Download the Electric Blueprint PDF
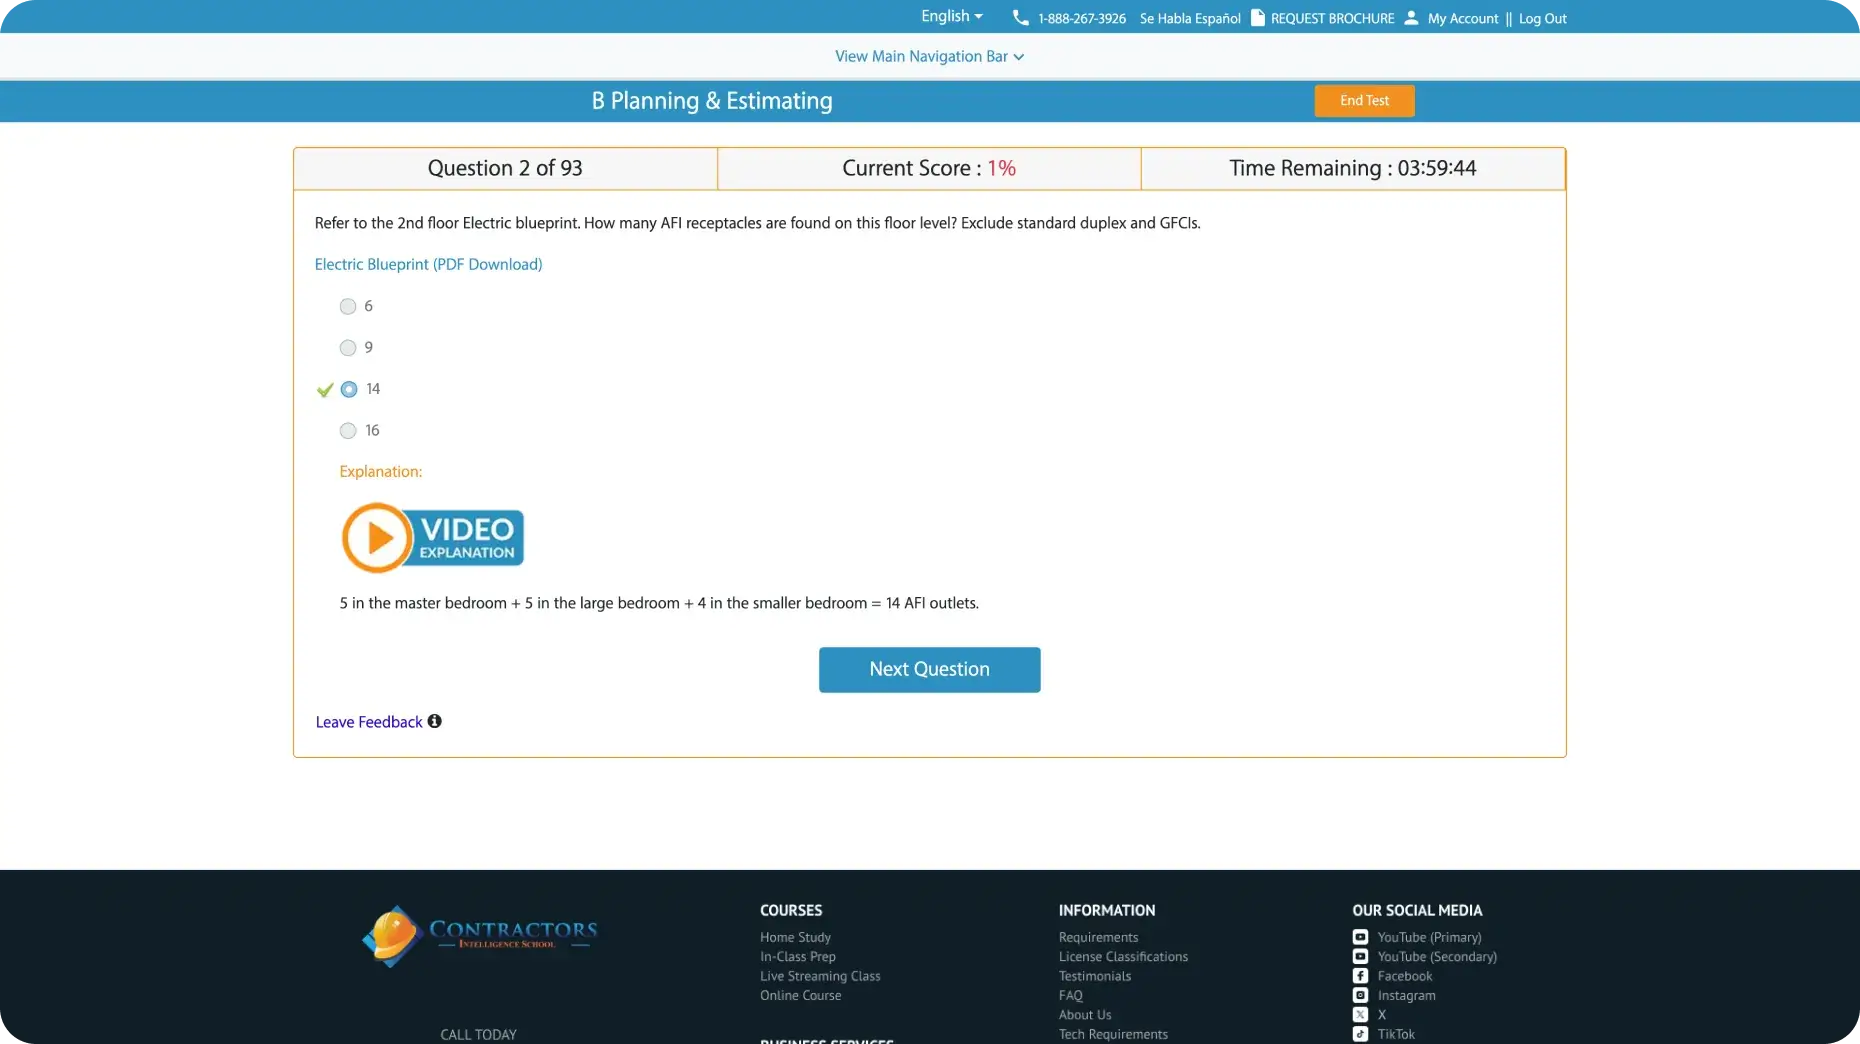 coord(428,265)
